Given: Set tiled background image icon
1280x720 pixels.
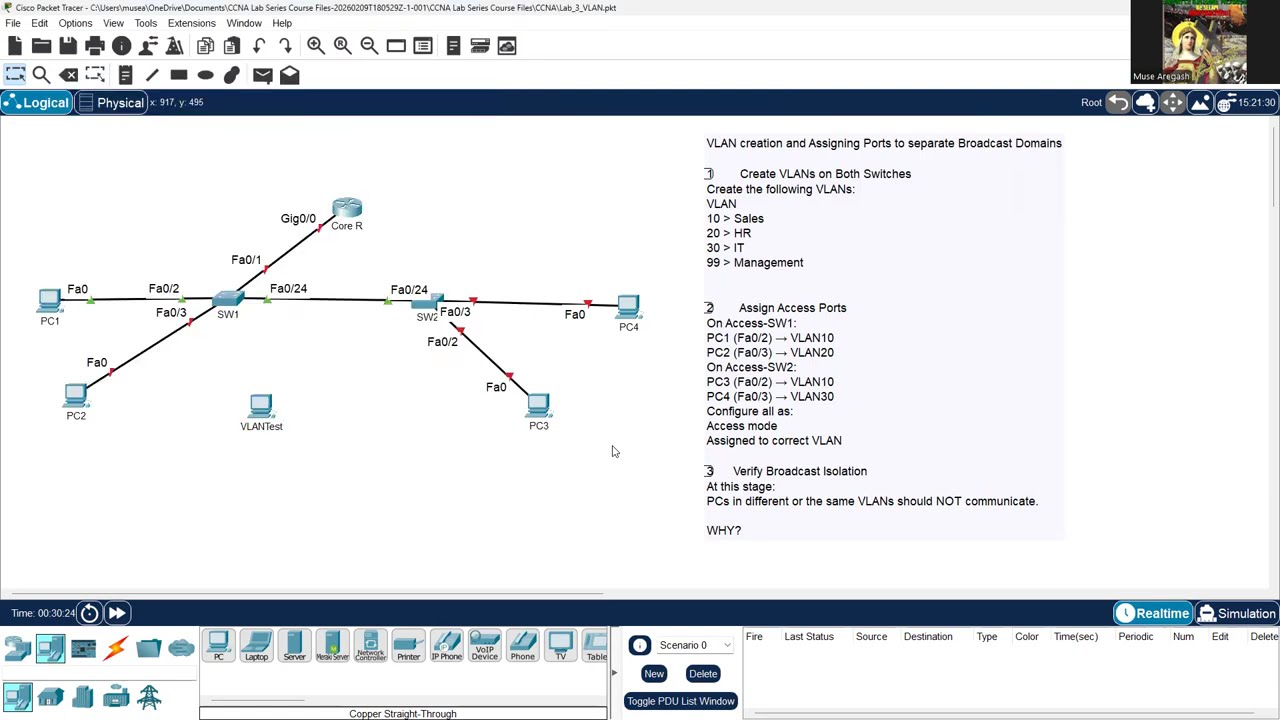Looking at the screenshot, I should [x=1199, y=103].
